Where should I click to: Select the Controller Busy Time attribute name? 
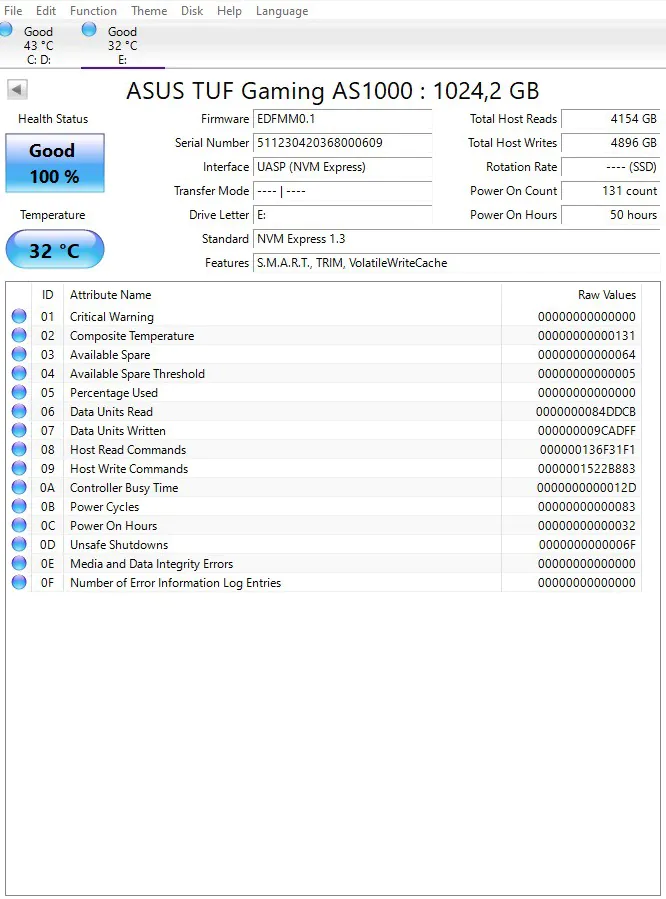pos(124,488)
